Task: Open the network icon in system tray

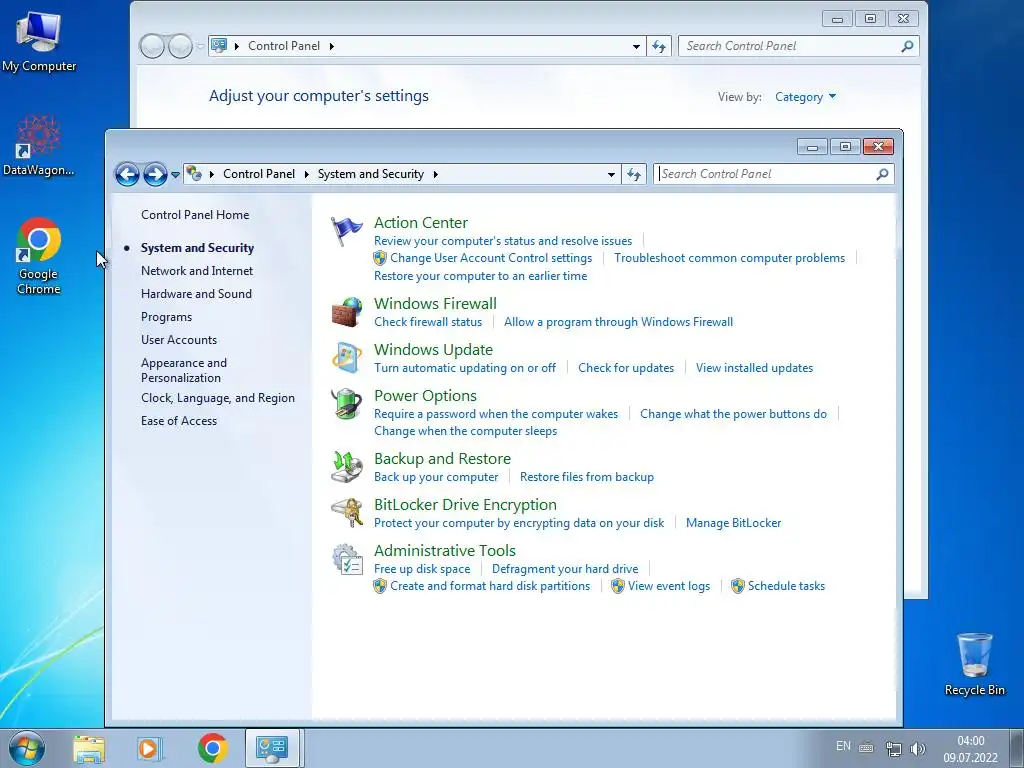Action: click(x=893, y=748)
